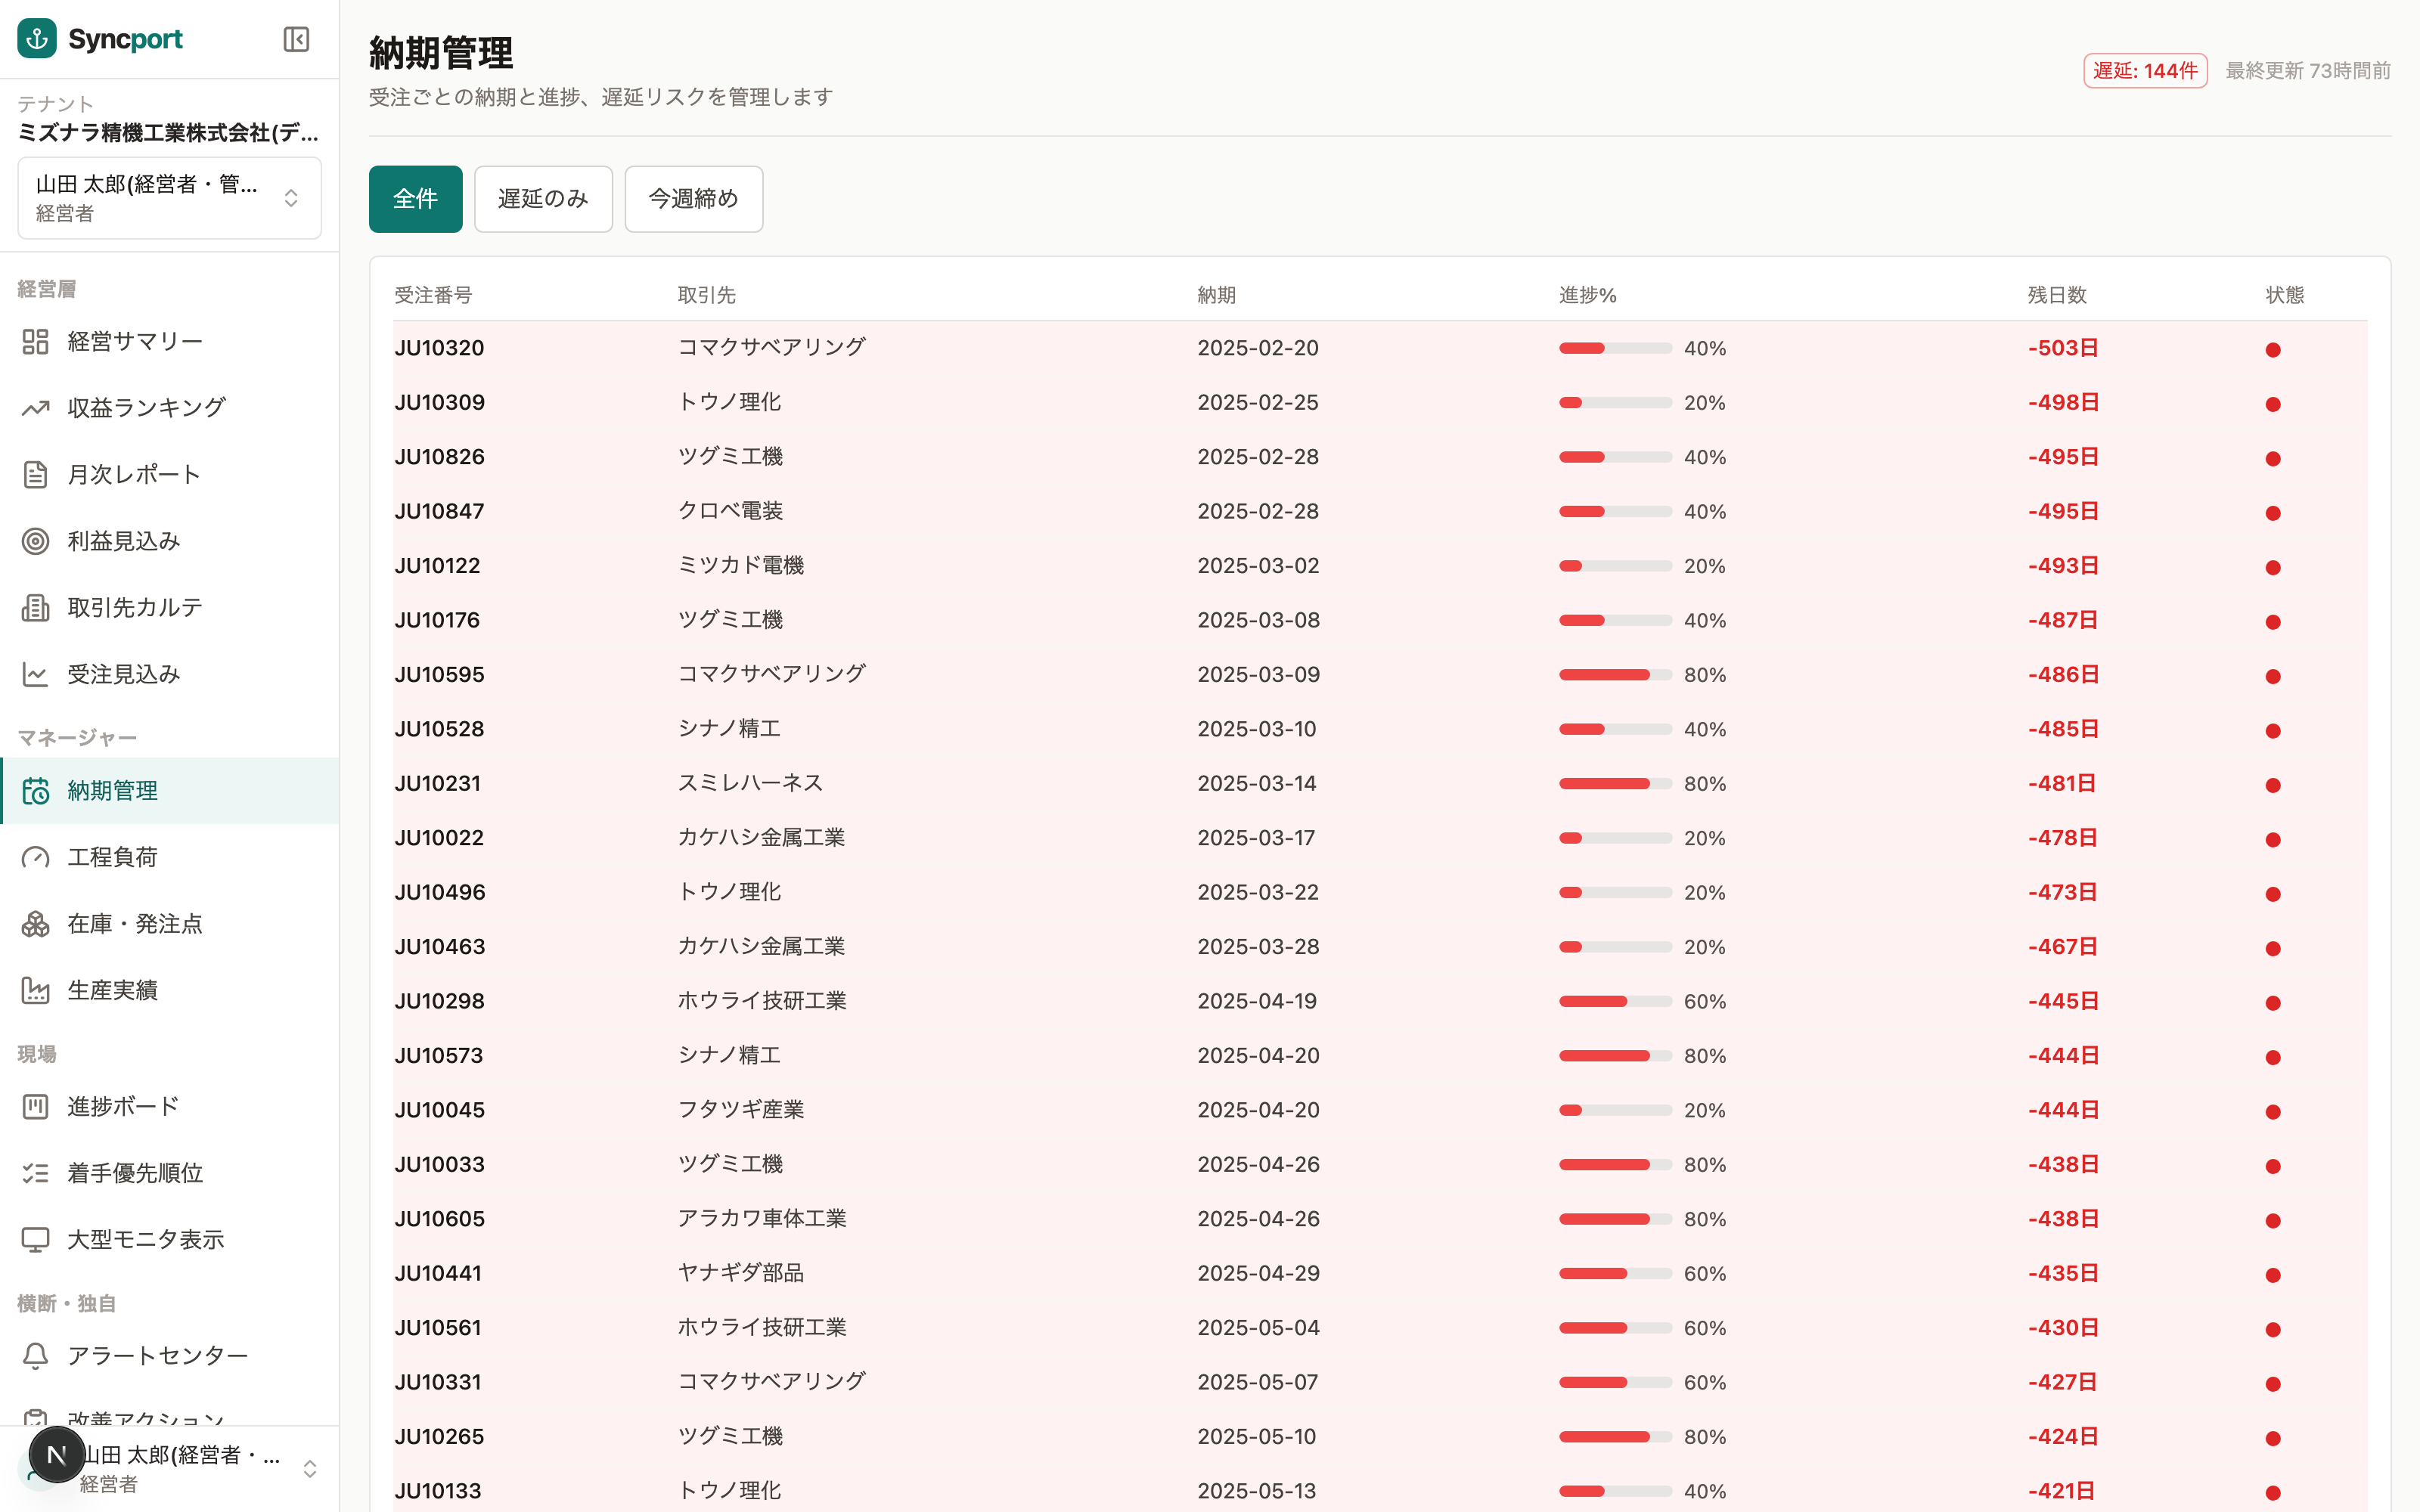
Task: Go to 経営サマリー menu item
Action: (169, 342)
